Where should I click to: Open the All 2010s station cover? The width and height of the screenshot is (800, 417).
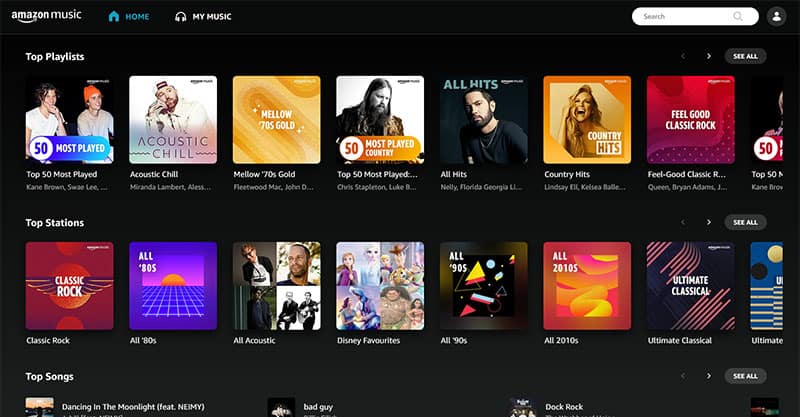tap(587, 286)
